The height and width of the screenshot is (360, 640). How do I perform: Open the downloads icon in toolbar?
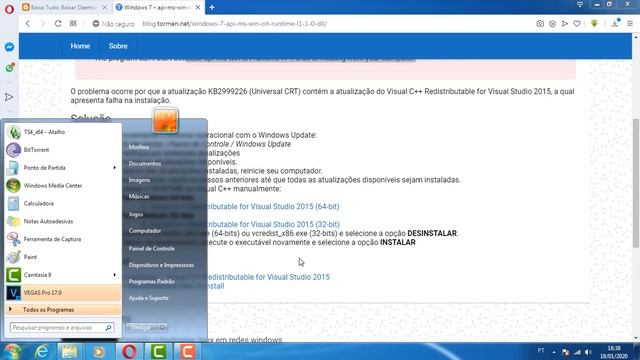(x=615, y=23)
